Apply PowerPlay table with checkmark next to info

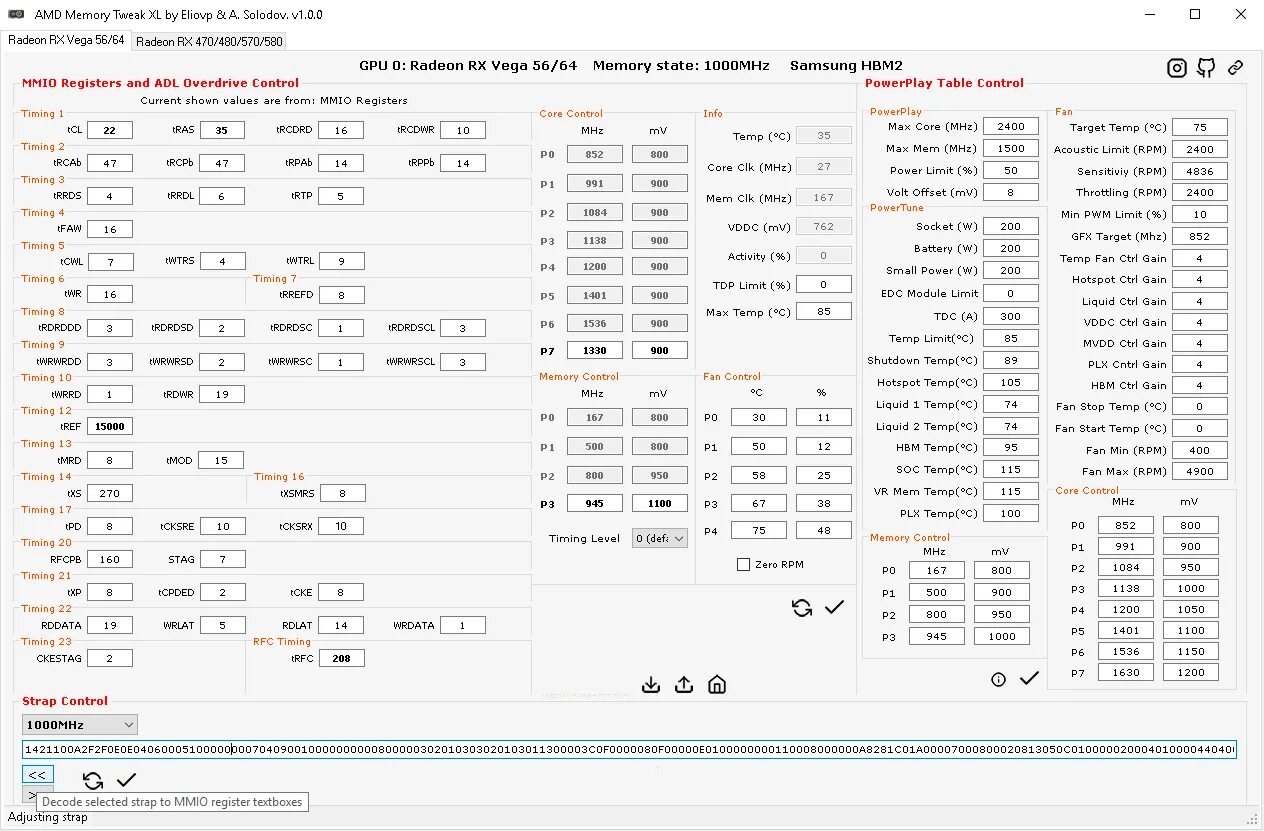click(1029, 679)
